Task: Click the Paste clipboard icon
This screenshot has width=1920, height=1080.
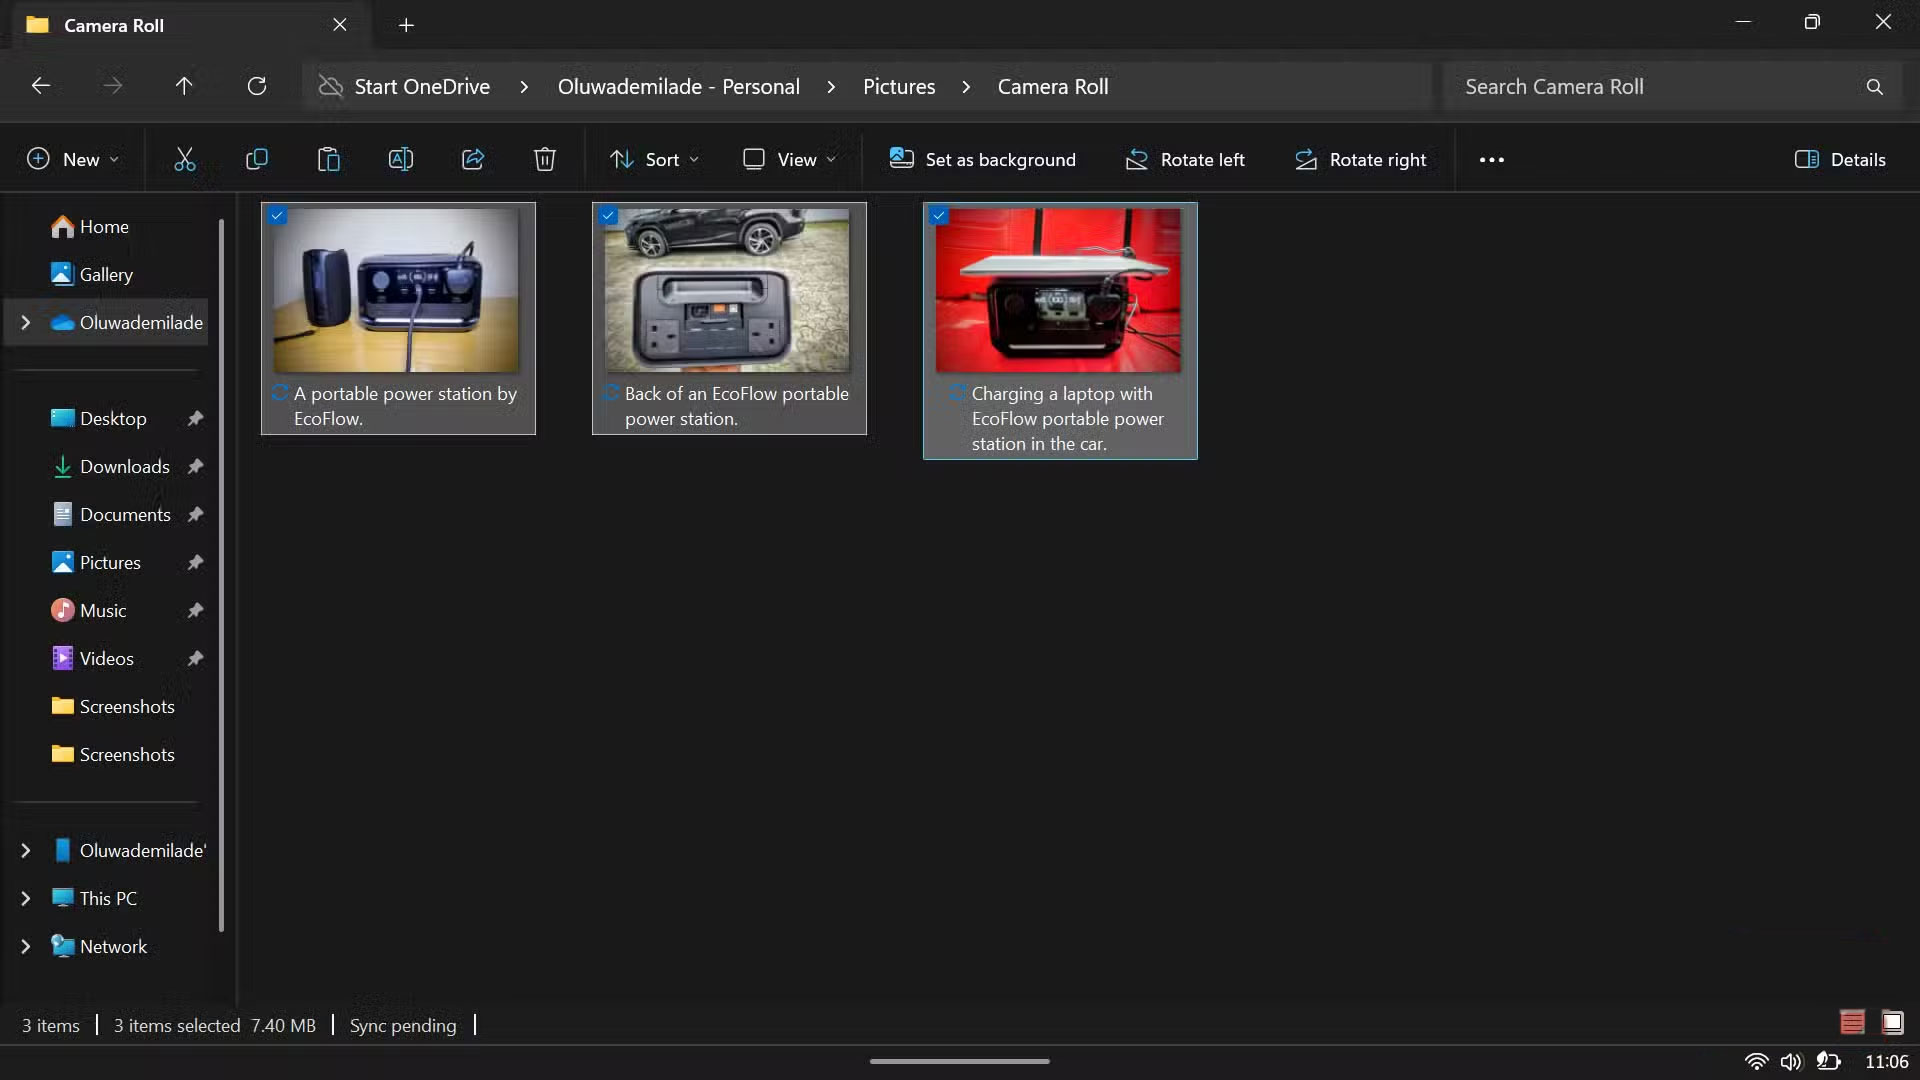Action: pyautogui.click(x=329, y=159)
